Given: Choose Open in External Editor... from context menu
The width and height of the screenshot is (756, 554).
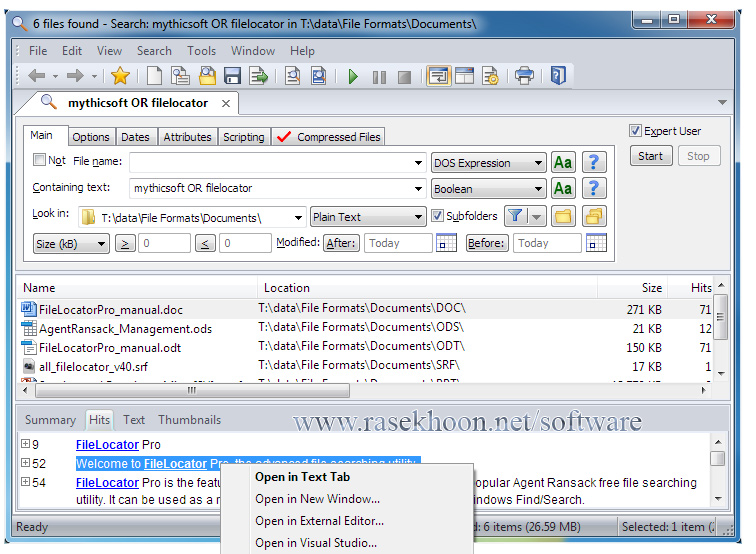Looking at the screenshot, I should point(319,521).
